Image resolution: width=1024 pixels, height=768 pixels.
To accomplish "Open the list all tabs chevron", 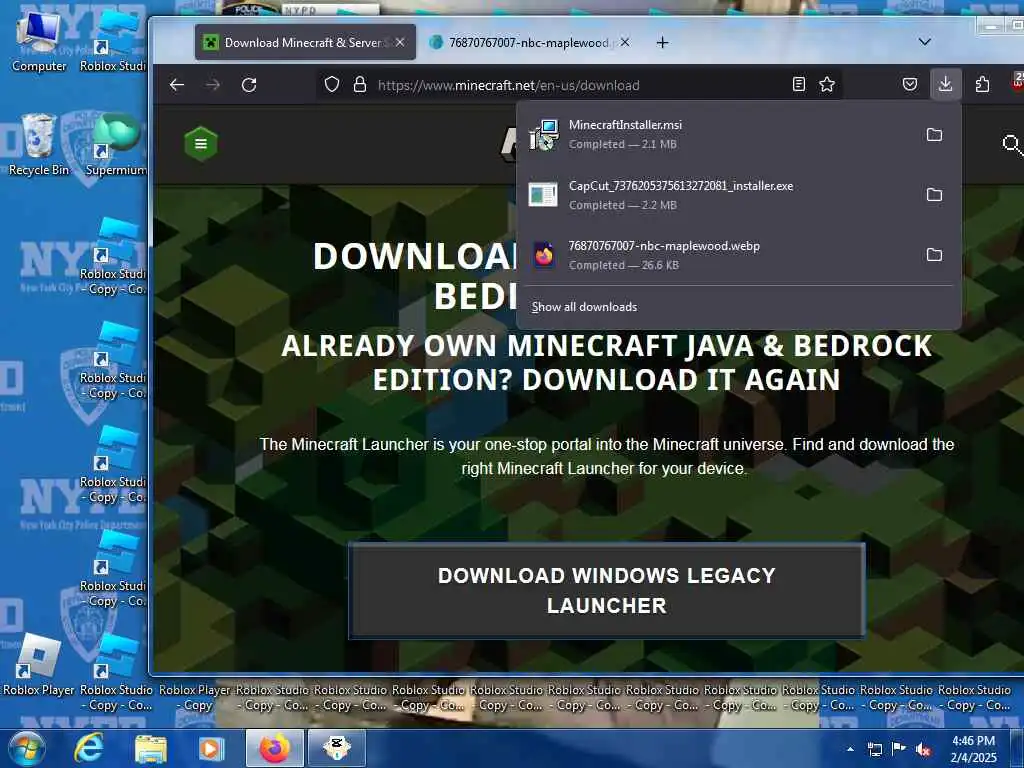I will pos(925,42).
